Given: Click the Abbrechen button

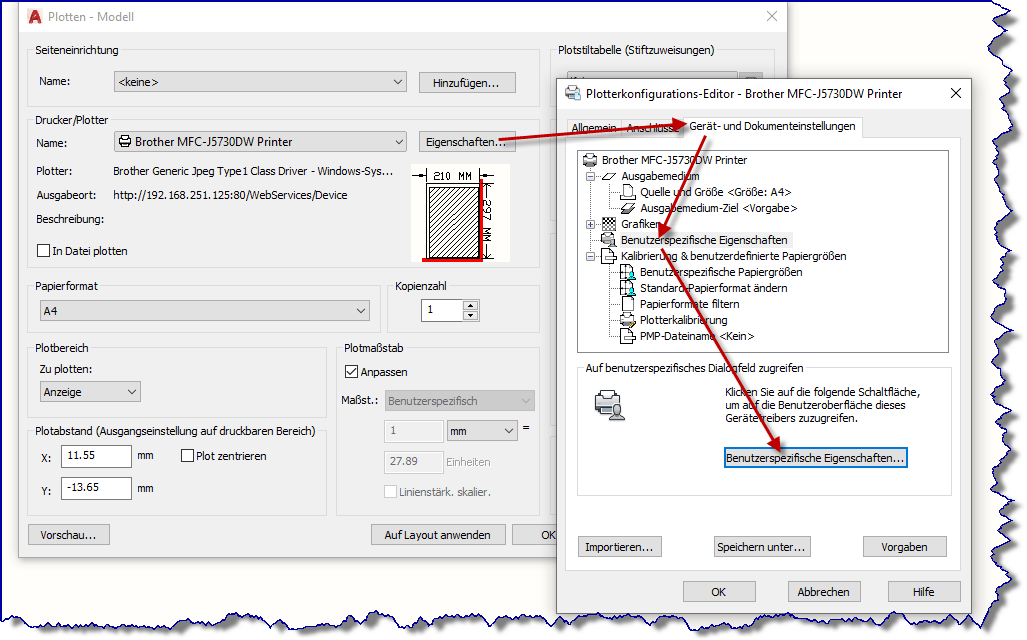Looking at the screenshot, I should 823,592.
